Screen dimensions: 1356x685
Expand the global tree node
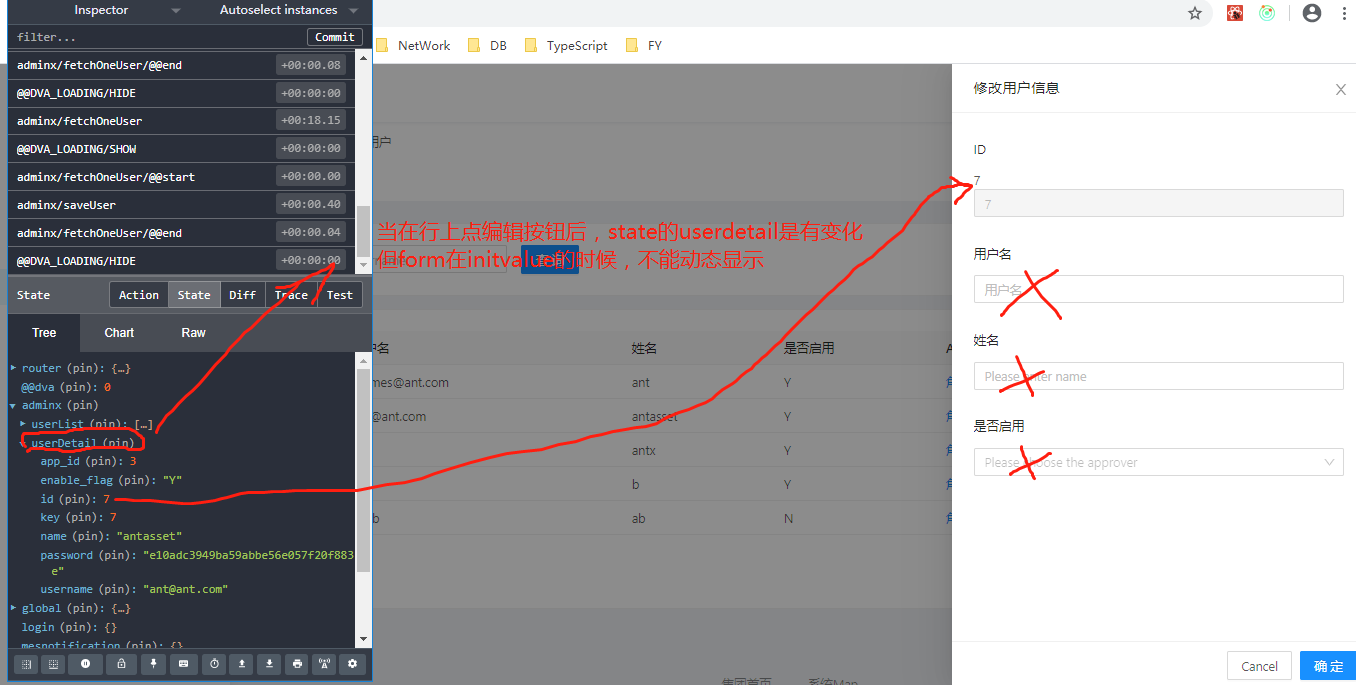coord(14,607)
